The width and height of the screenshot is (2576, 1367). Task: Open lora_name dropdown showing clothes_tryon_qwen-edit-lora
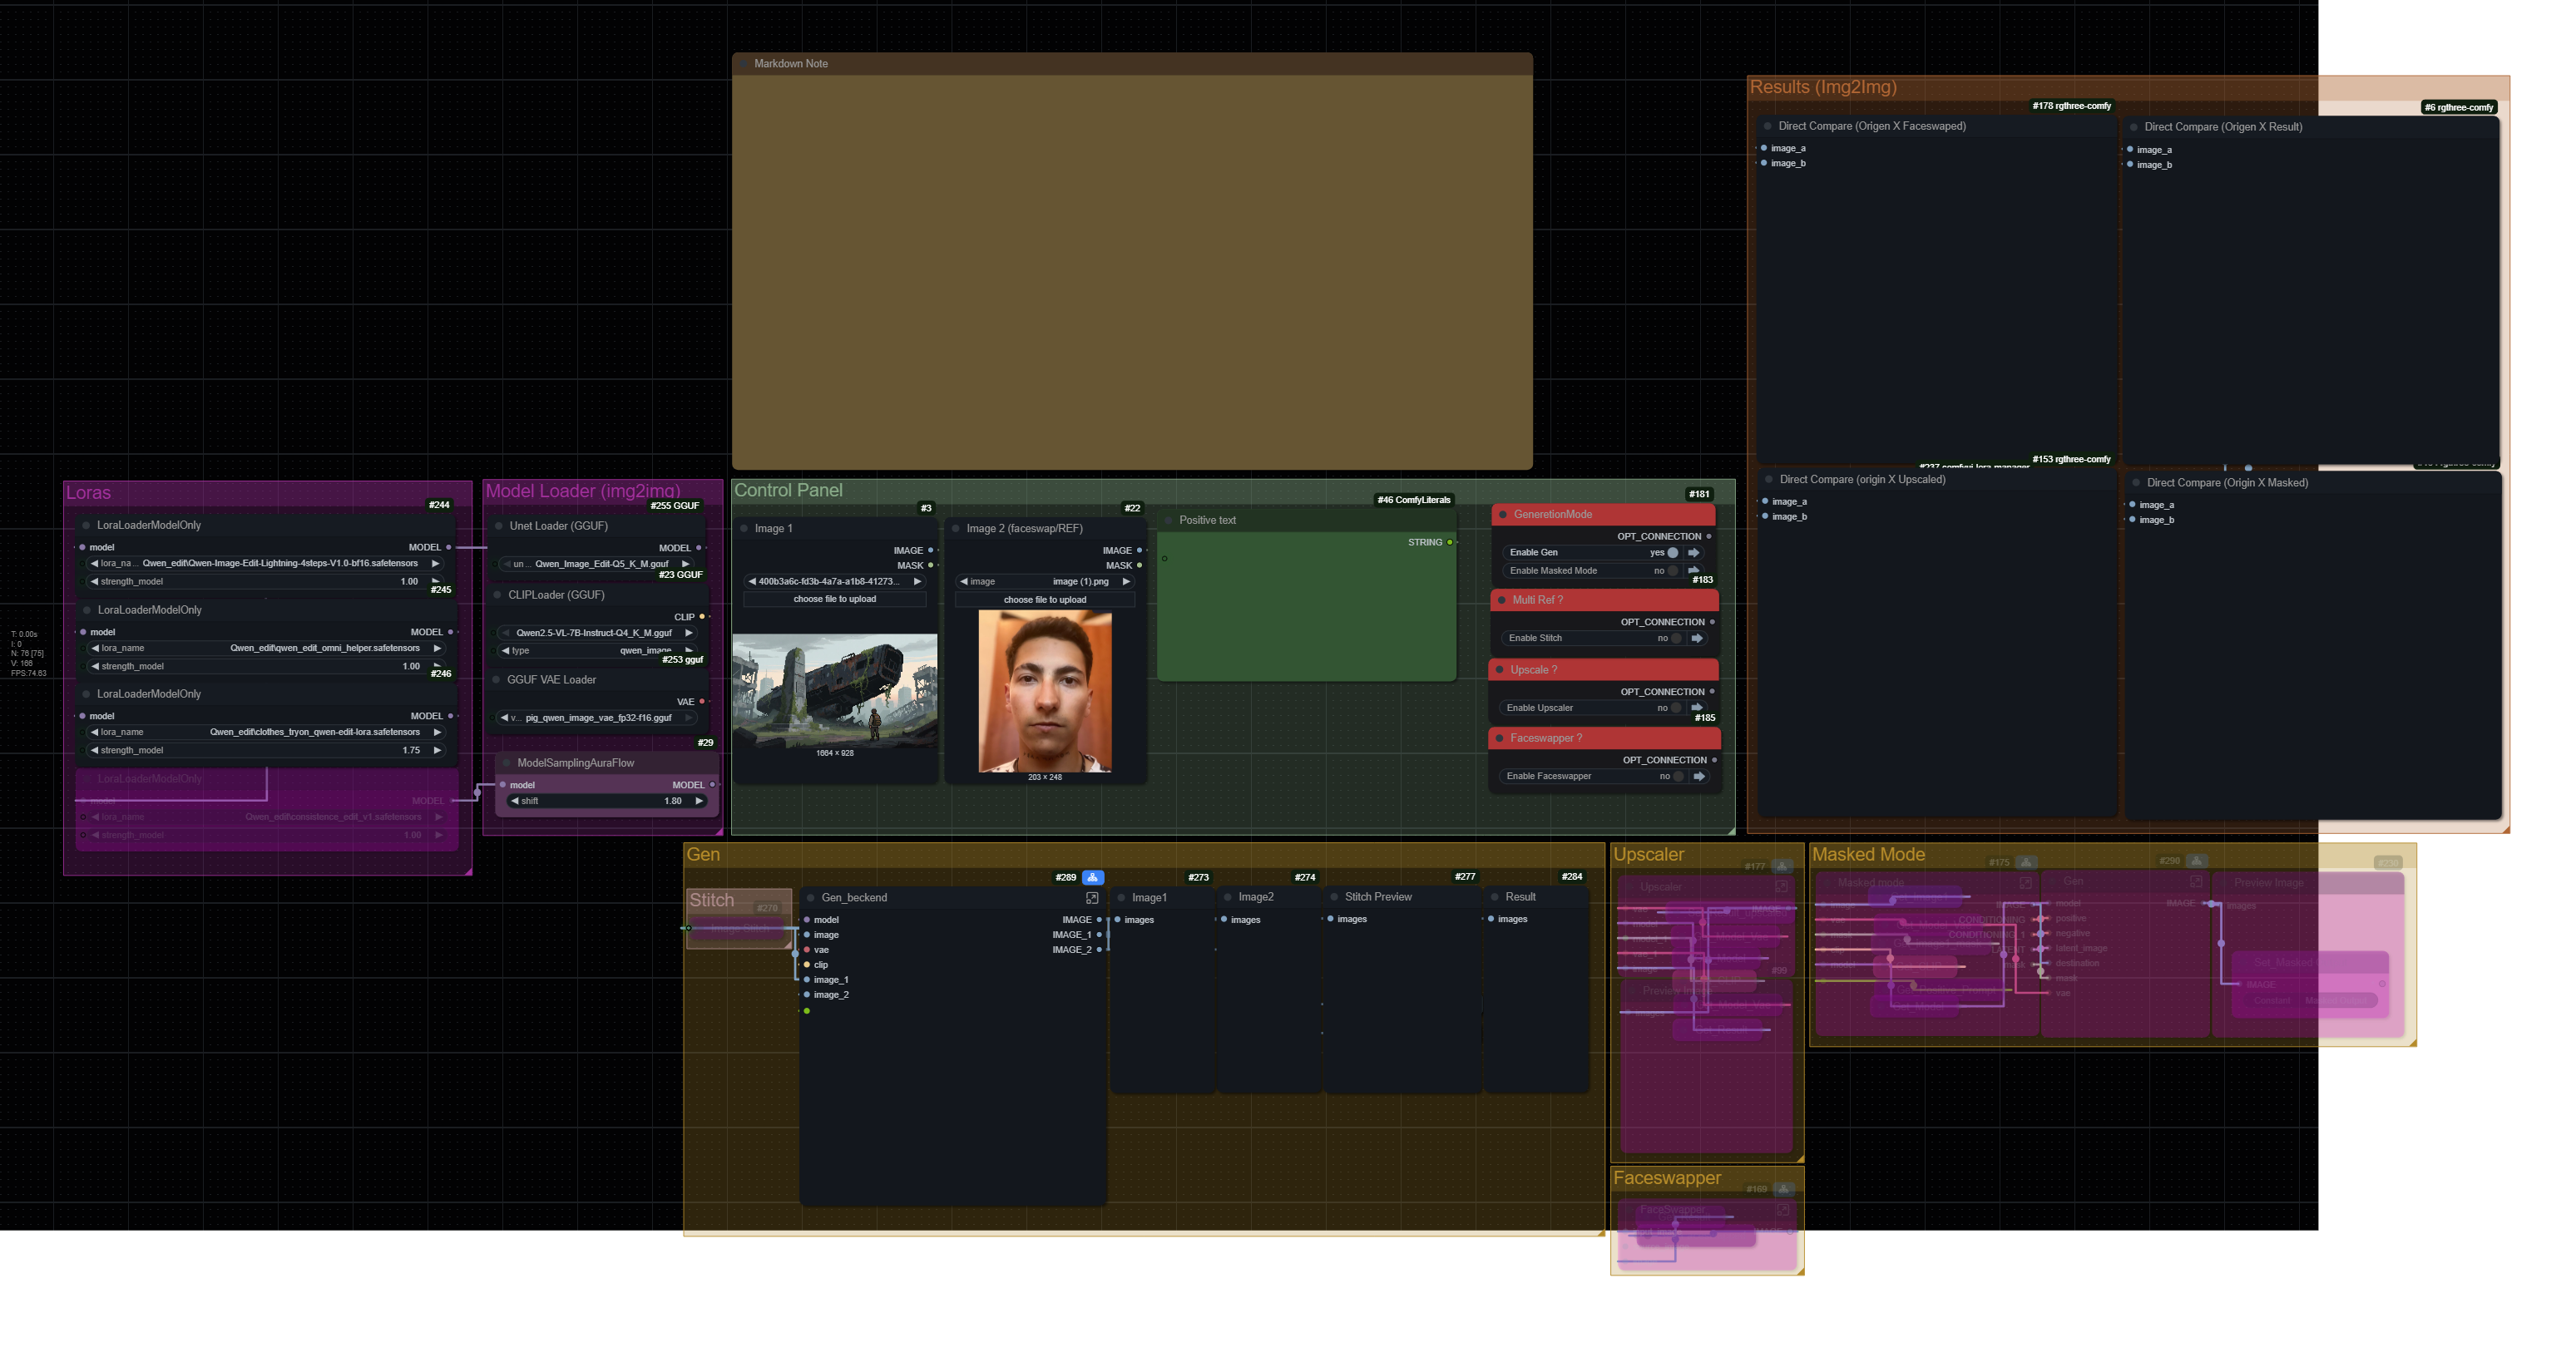coord(266,732)
